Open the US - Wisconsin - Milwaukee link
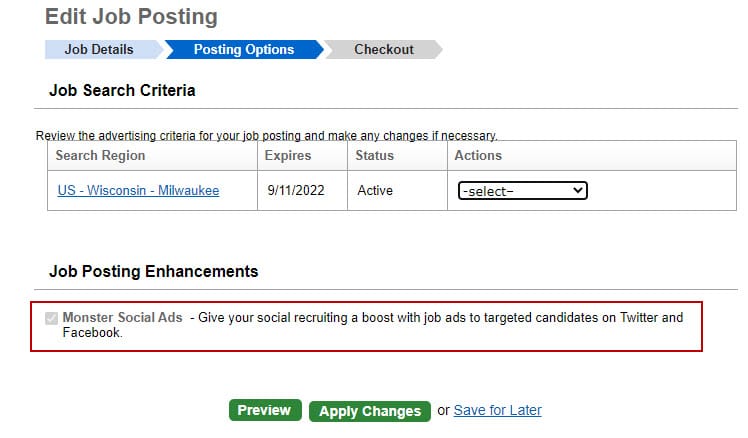Screen dimensions: 748x438 138,190
